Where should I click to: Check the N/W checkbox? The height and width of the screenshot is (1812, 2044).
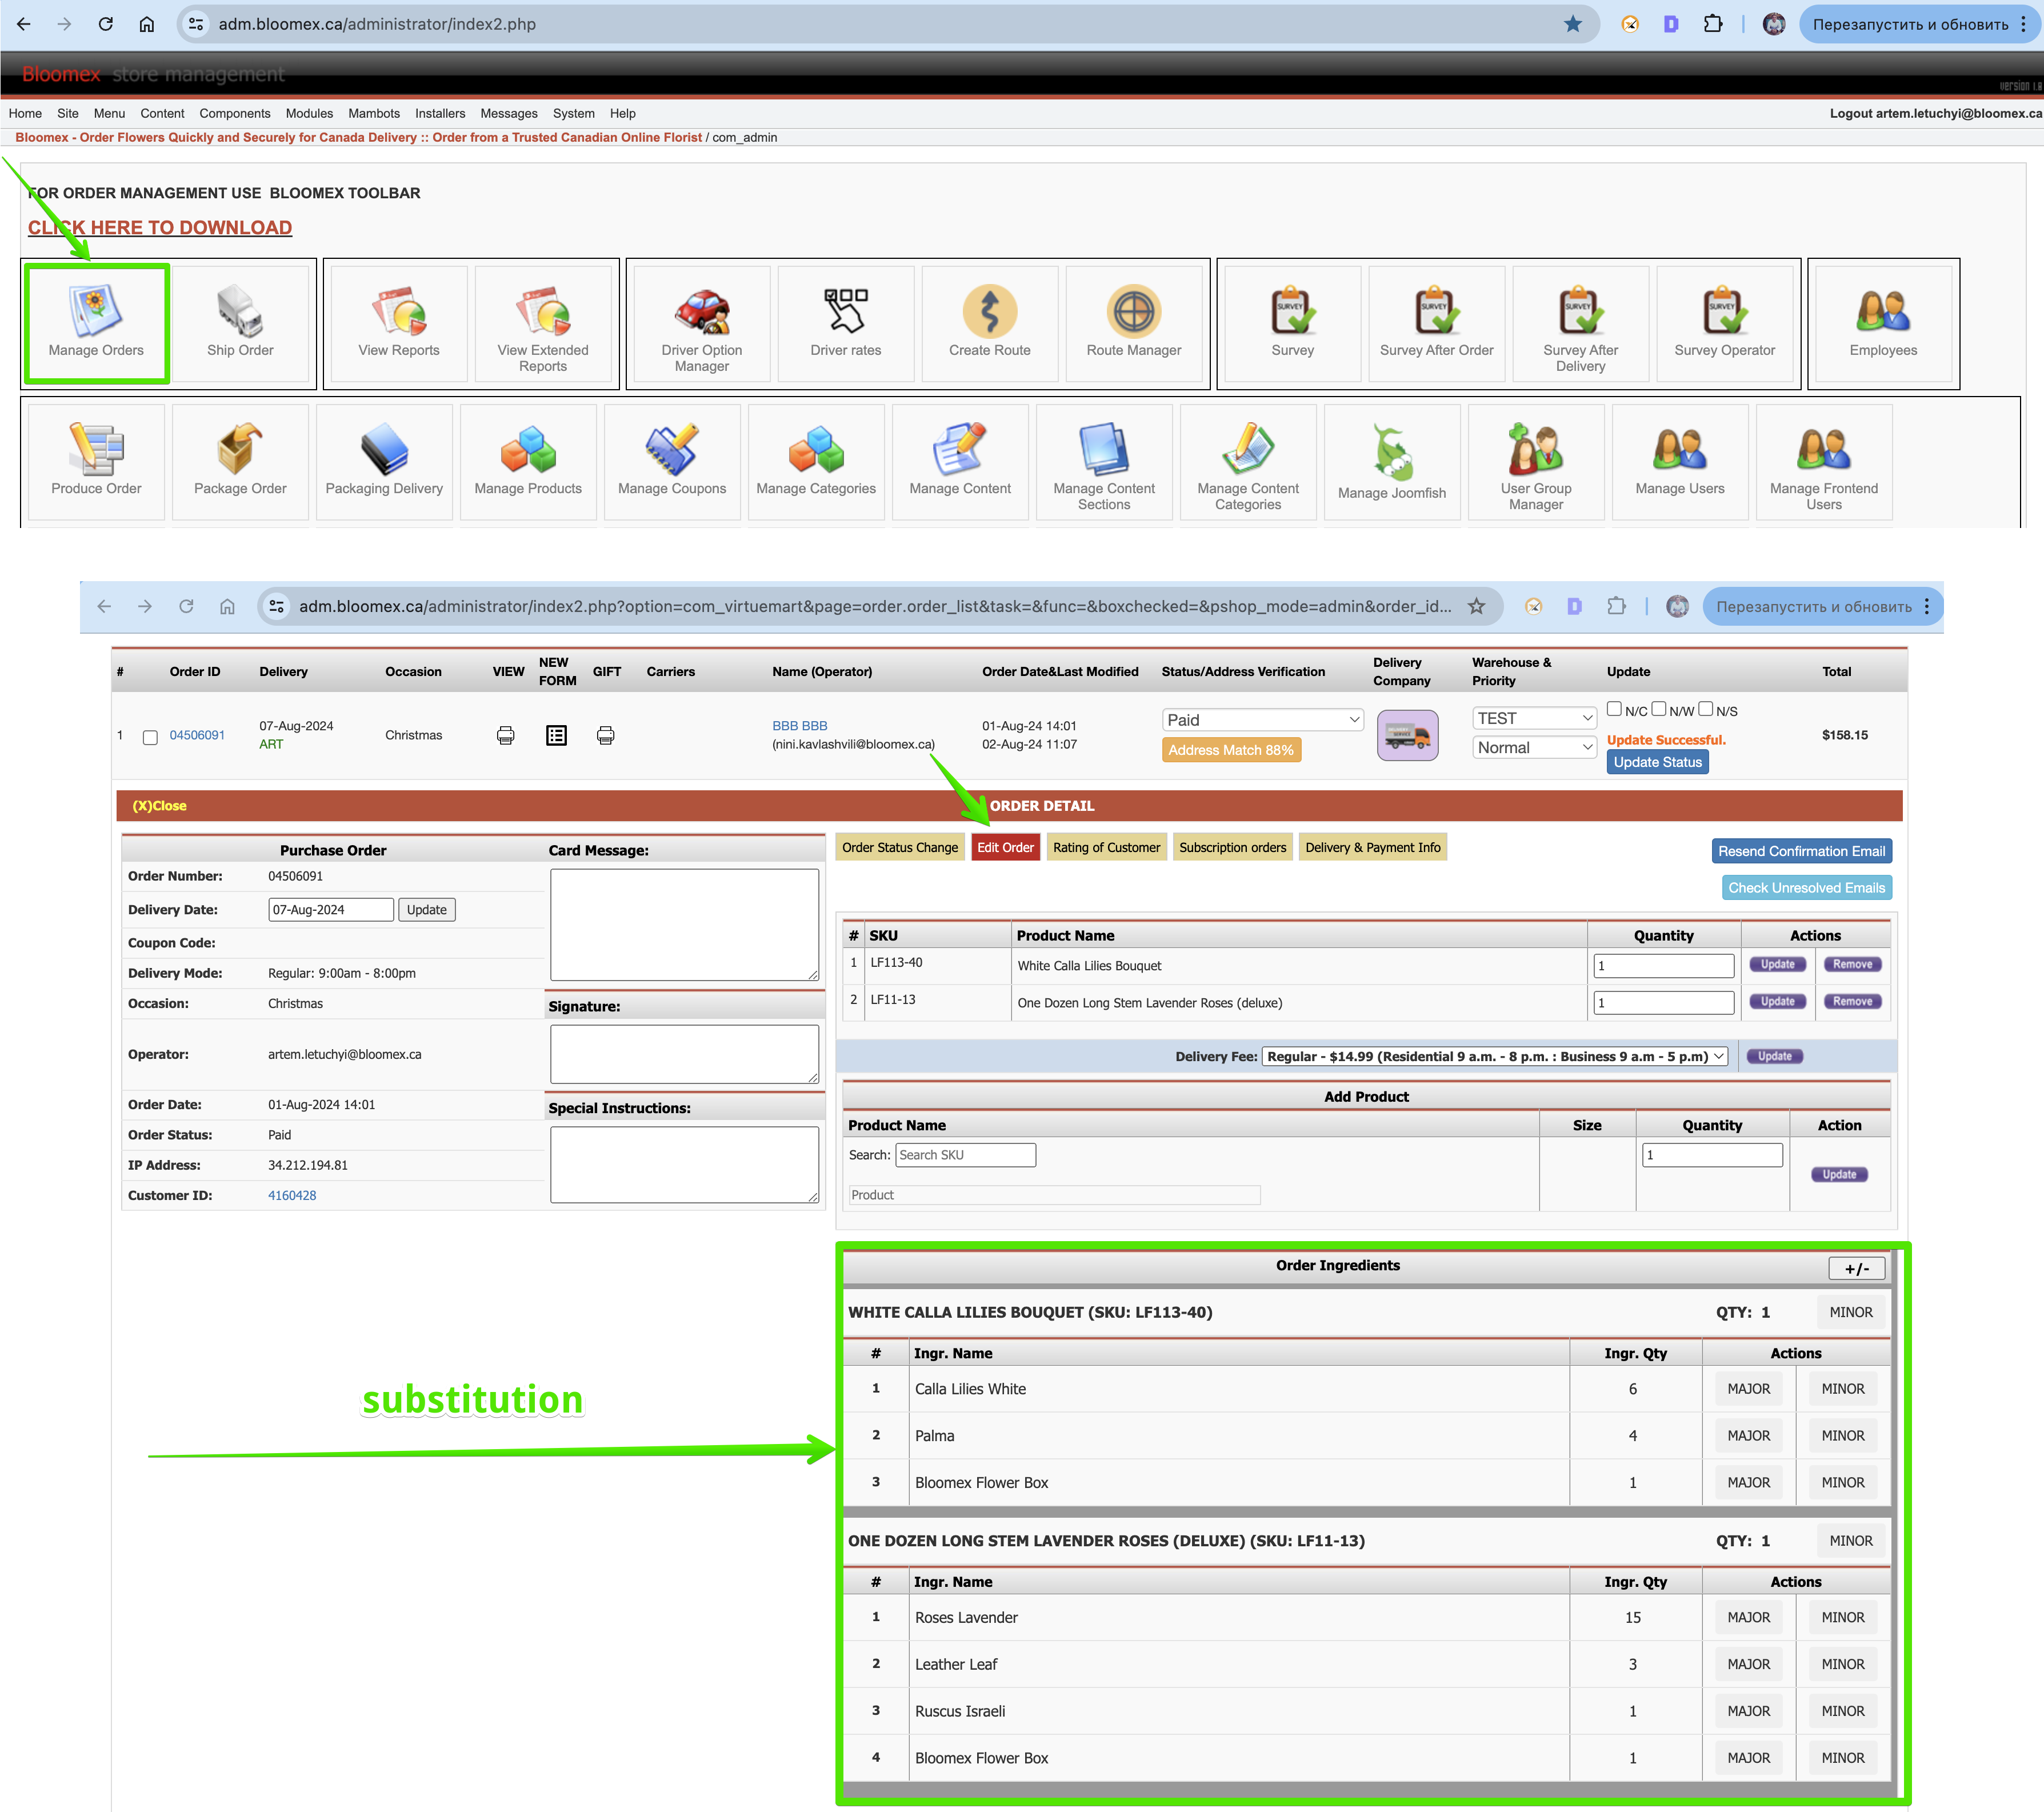(x=1659, y=709)
